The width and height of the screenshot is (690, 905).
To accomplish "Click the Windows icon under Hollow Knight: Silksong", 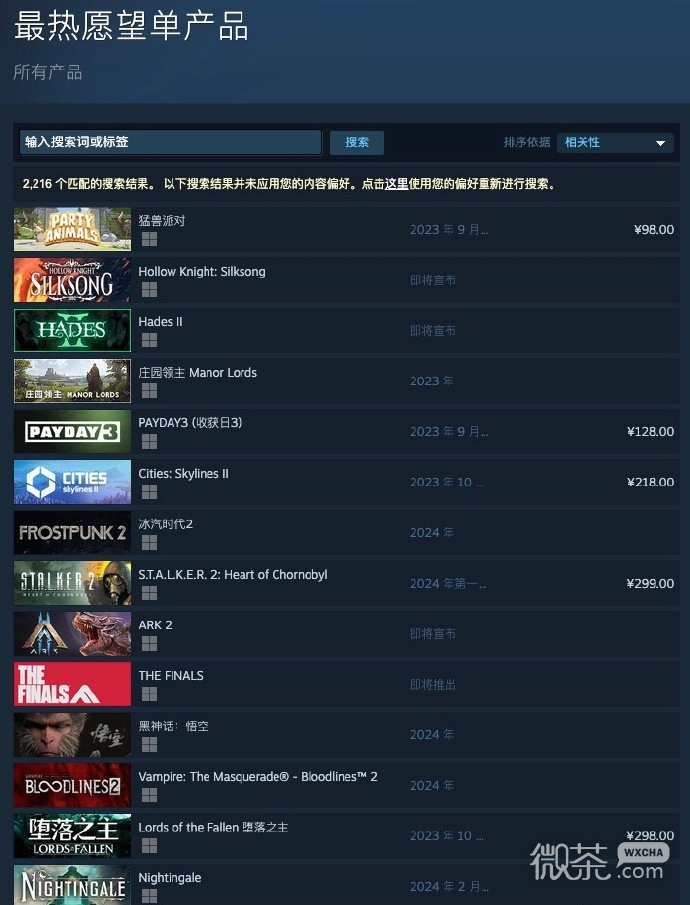I will [150, 290].
